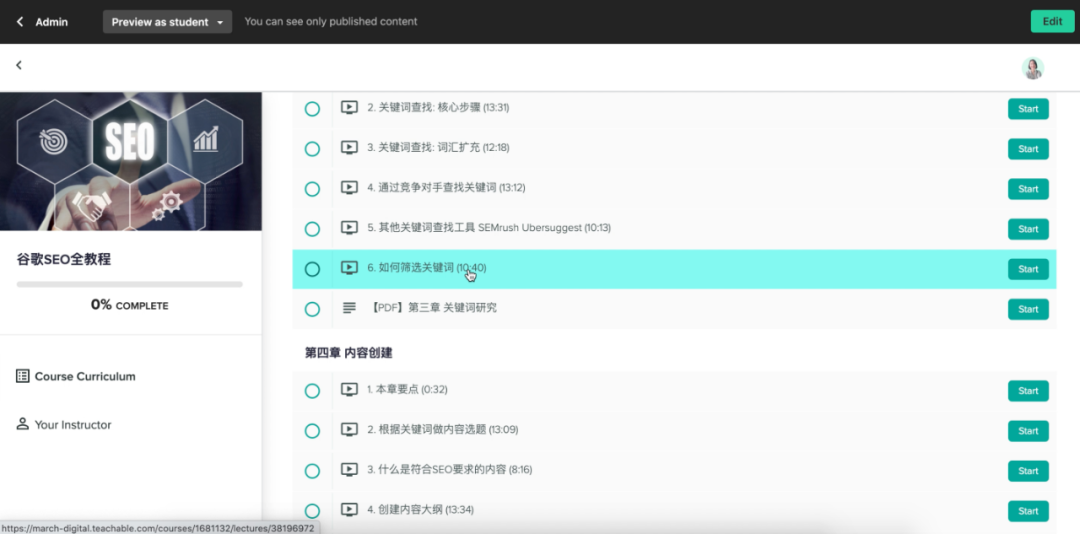This screenshot has height=534, width=1080.
Task: Click the course progress bar
Action: click(x=129, y=284)
